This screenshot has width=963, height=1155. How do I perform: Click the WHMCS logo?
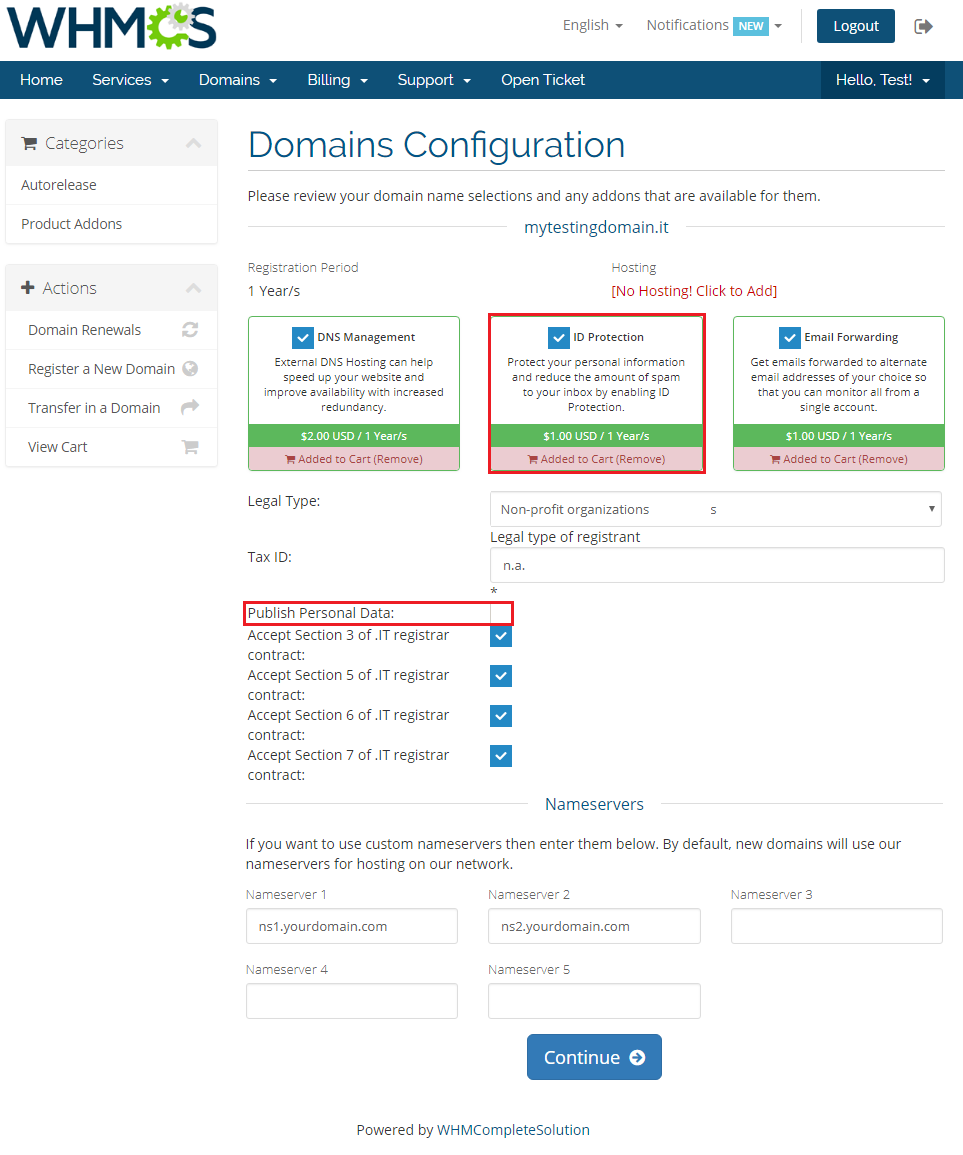coord(111,27)
